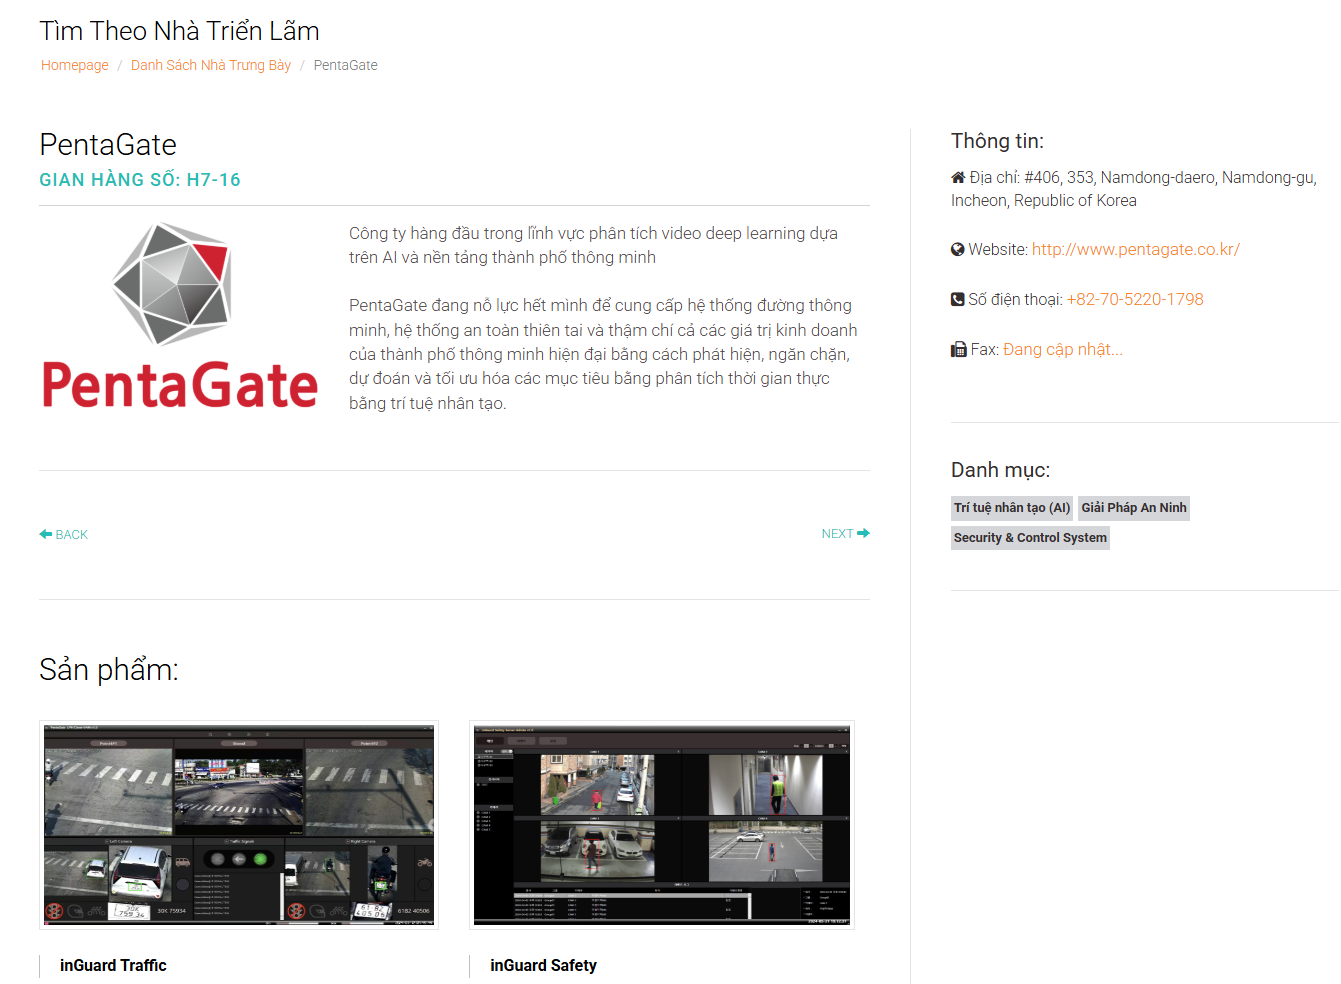Image resolution: width=1341 pixels, height=984 pixels.
Task: Go to Danh Sách Nhà Trưng Bày breadcrumb
Action: (211, 65)
